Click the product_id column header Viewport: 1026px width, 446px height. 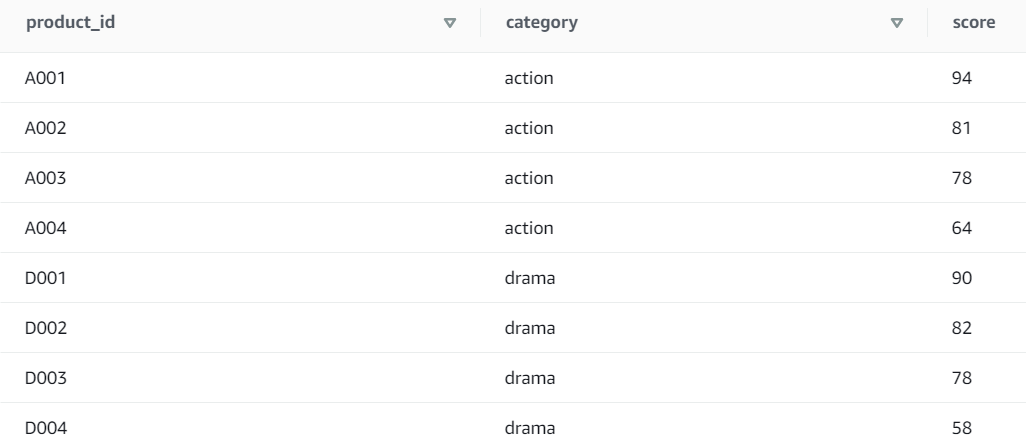click(x=70, y=23)
